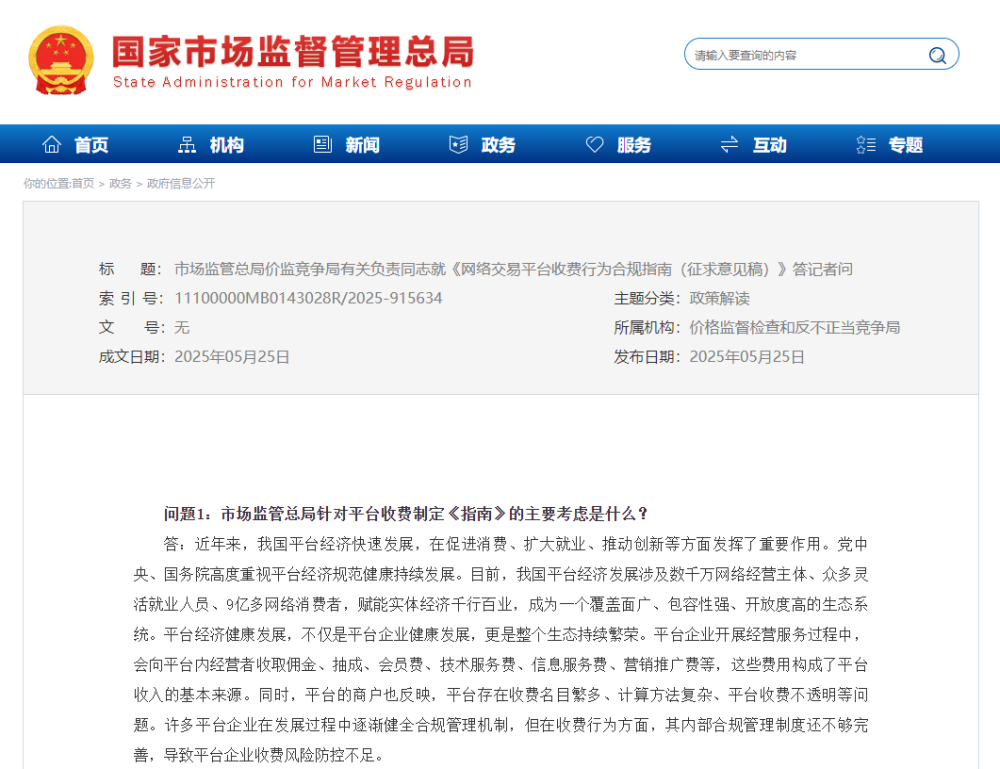Viewport: 1000px width, 769px height.
Task: Click the heading 问题1 about 《指南》
Action: point(406,514)
